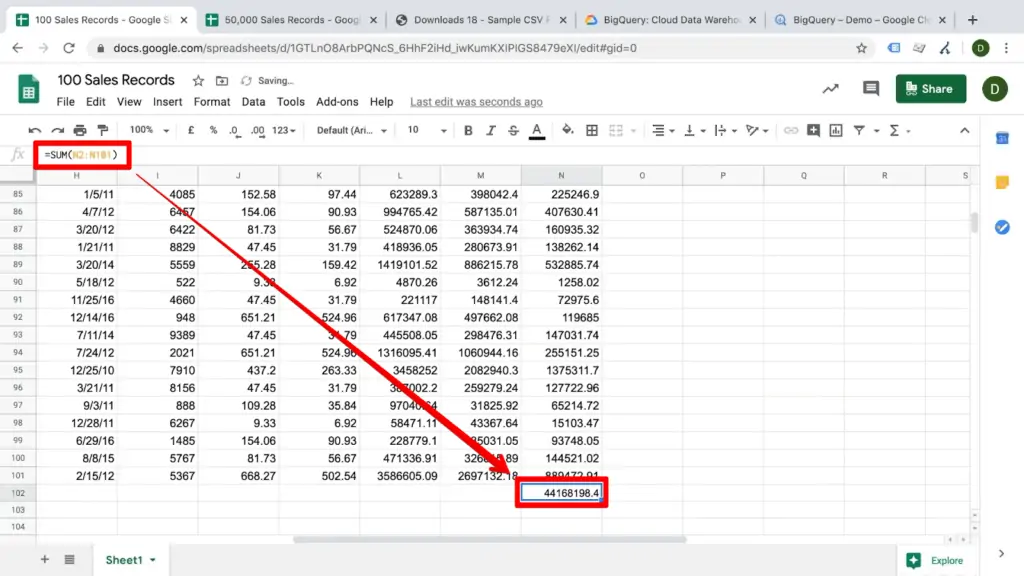Insert a comment from the toolbar
Screen dimensions: 1024x576
[813, 130]
